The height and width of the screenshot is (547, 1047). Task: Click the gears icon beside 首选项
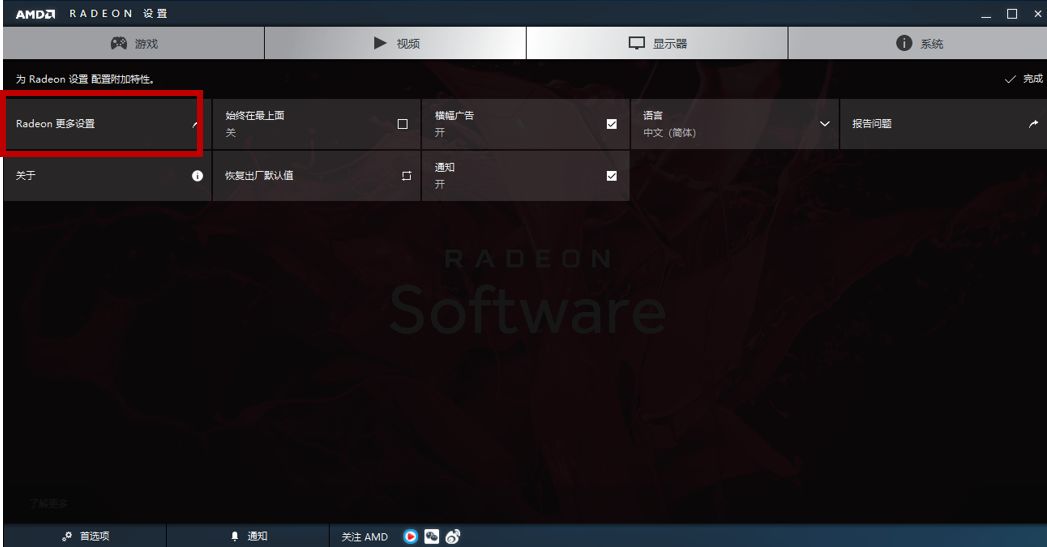67,536
